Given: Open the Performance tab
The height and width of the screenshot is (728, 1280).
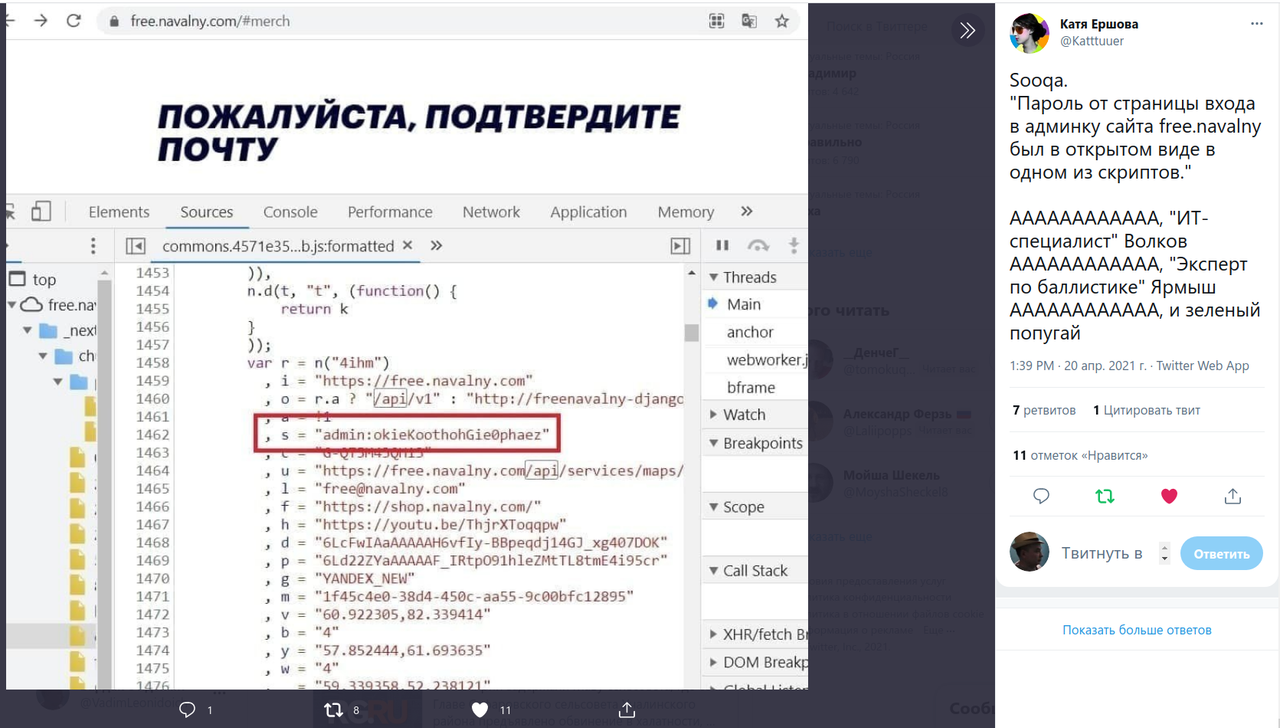Looking at the screenshot, I should click(390, 212).
